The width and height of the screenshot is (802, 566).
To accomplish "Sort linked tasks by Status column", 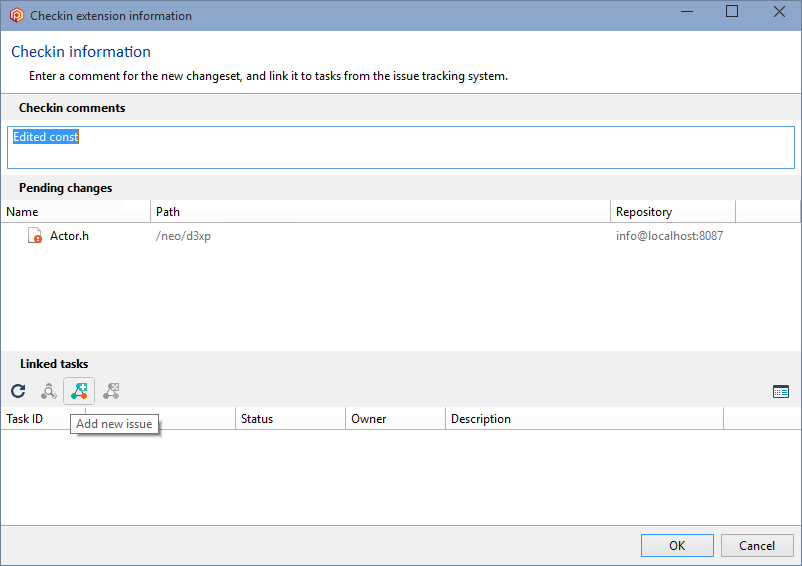I will (290, 419).
